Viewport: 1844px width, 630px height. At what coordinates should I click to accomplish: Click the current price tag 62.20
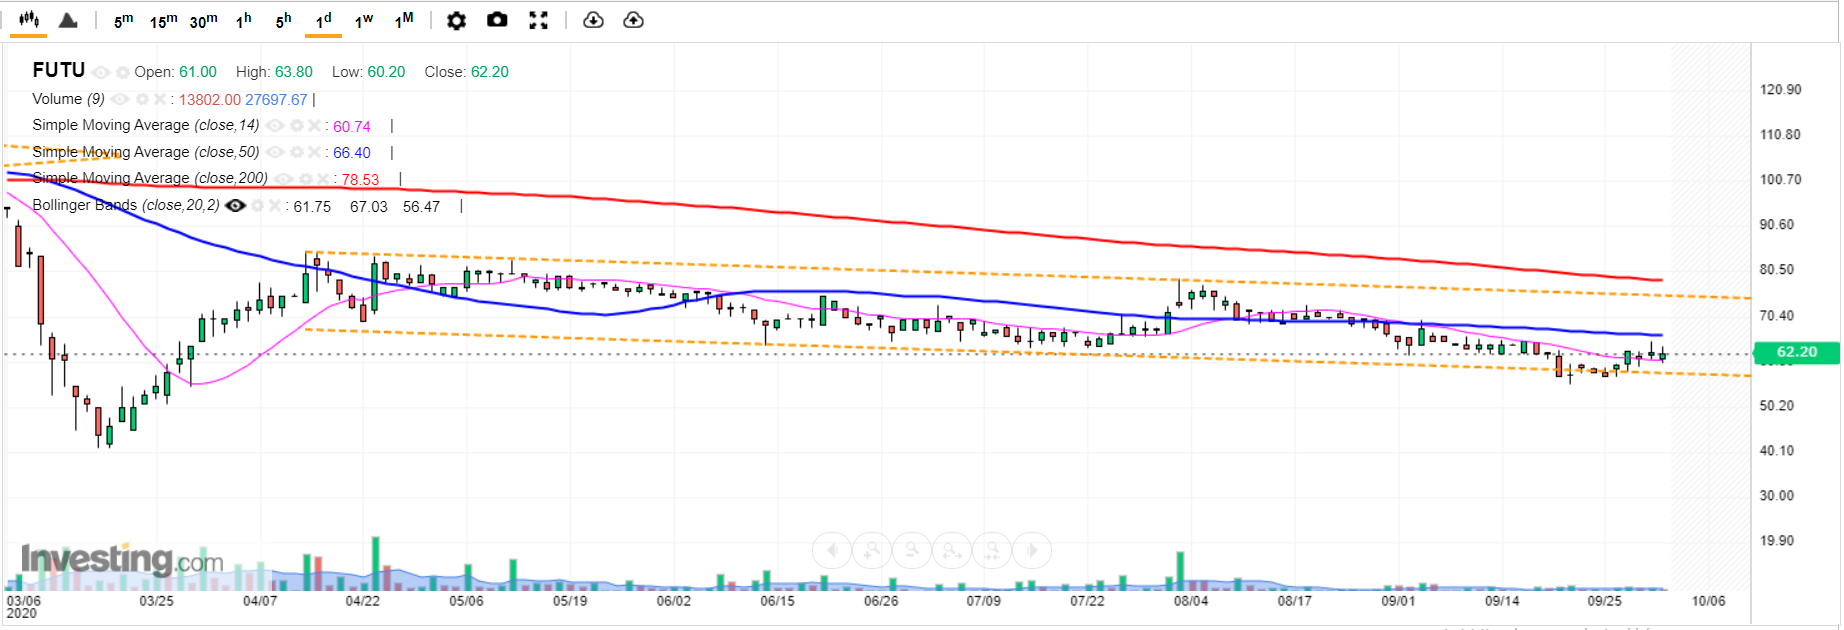(1797, 352)
